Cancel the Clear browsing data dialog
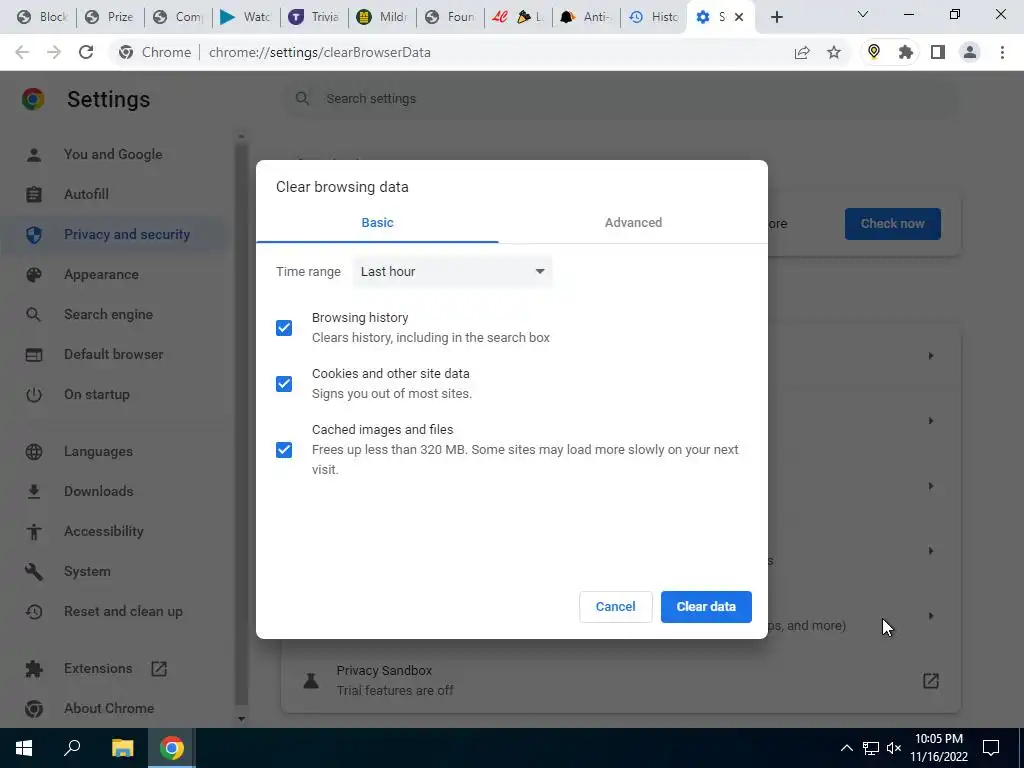Viewport: 1024px width, 768px height. click(x=615, y=607)
